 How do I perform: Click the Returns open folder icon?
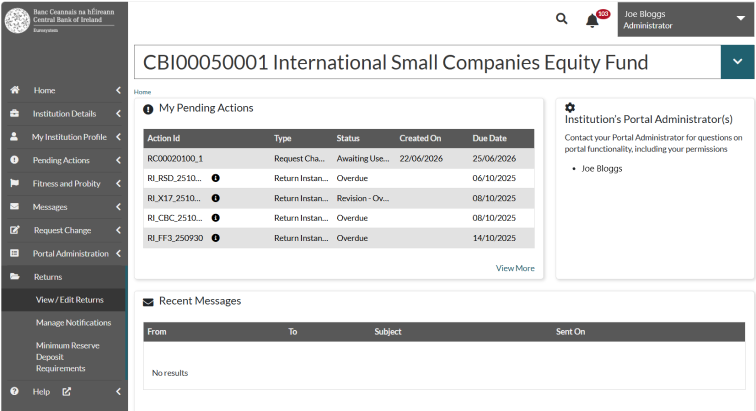[15, 276]
